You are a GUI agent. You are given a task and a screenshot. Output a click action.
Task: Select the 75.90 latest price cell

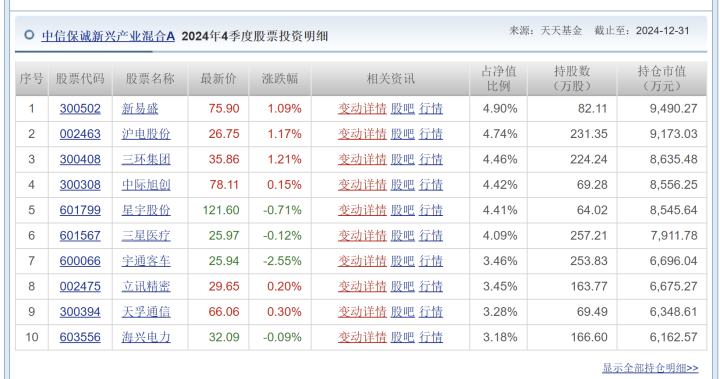(219, 108)
